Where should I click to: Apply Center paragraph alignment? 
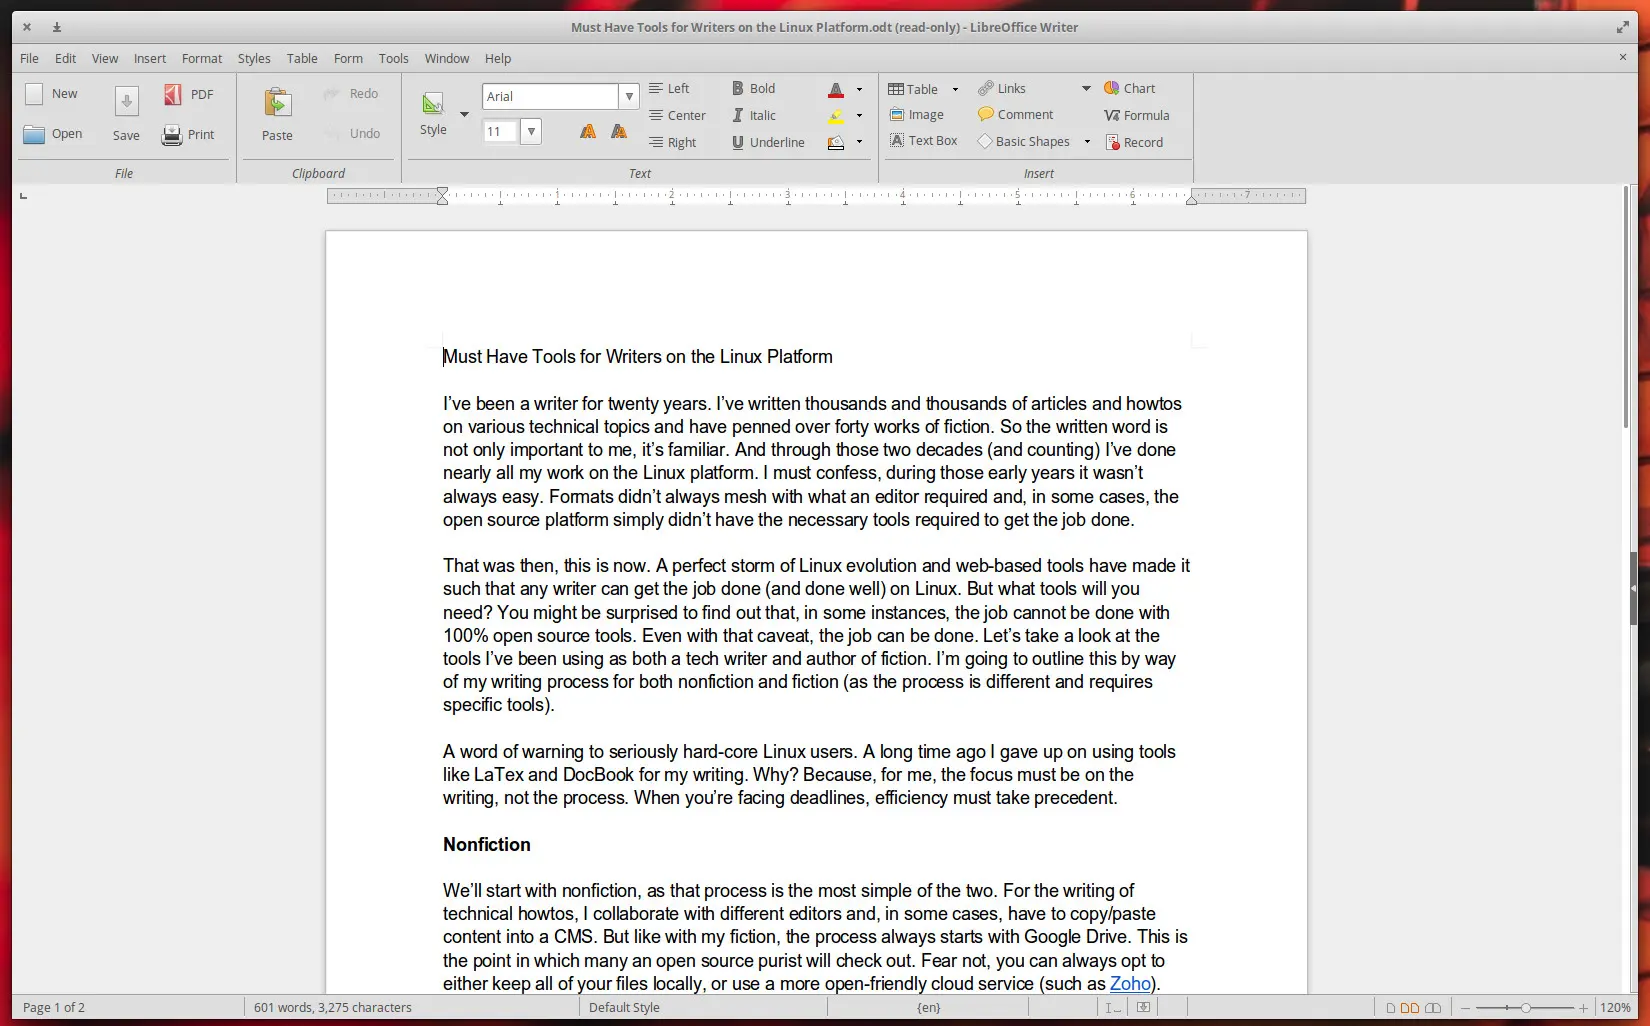(677, 115)
